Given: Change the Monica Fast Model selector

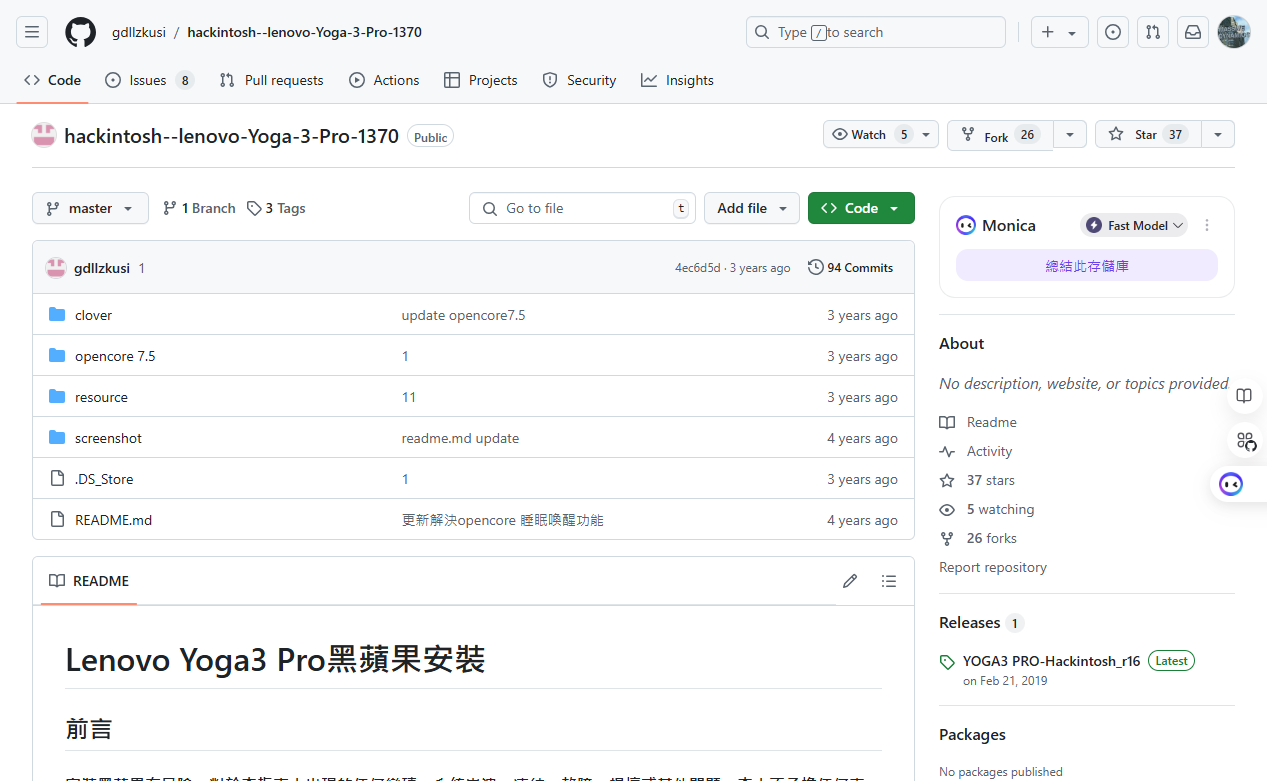Looking at the screenshot, I should (x=1134, y=225).
